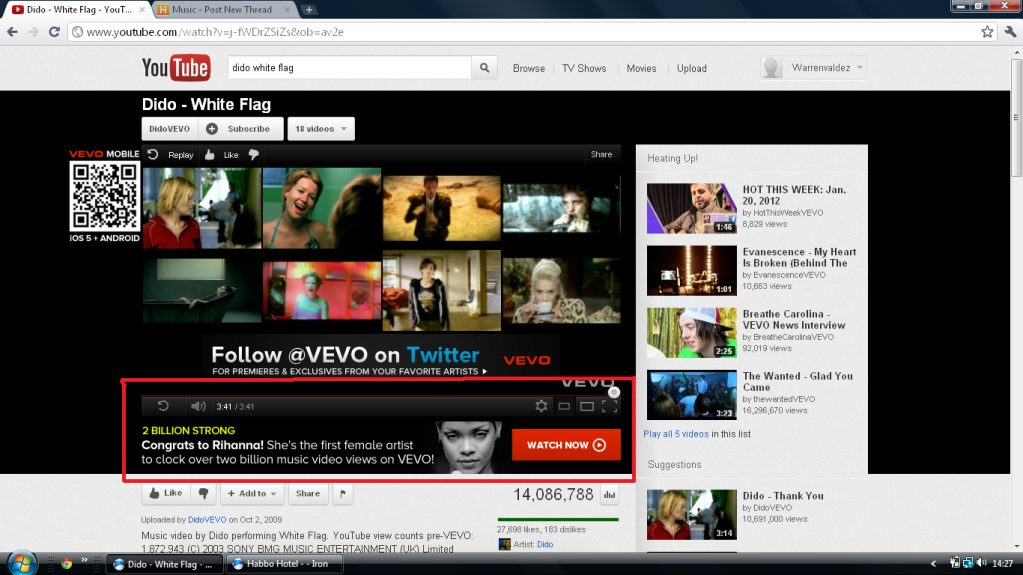Image resolution: width=1023 pixels, height=575 pixels.
Task: Switch to the large player size
Action: pyautogui.click(x=587, y=406)
